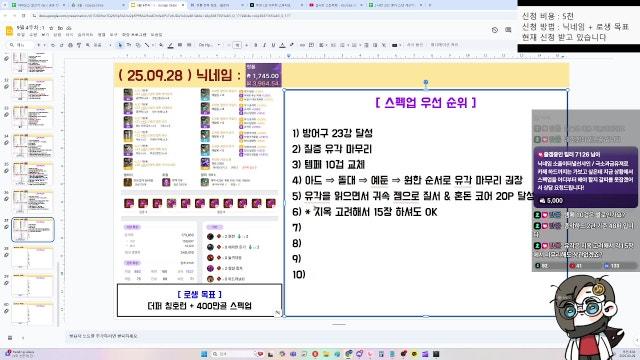Select the text box tool
Image resolution: width=640 pixels, height=360 pixels.
click(129, 45)
